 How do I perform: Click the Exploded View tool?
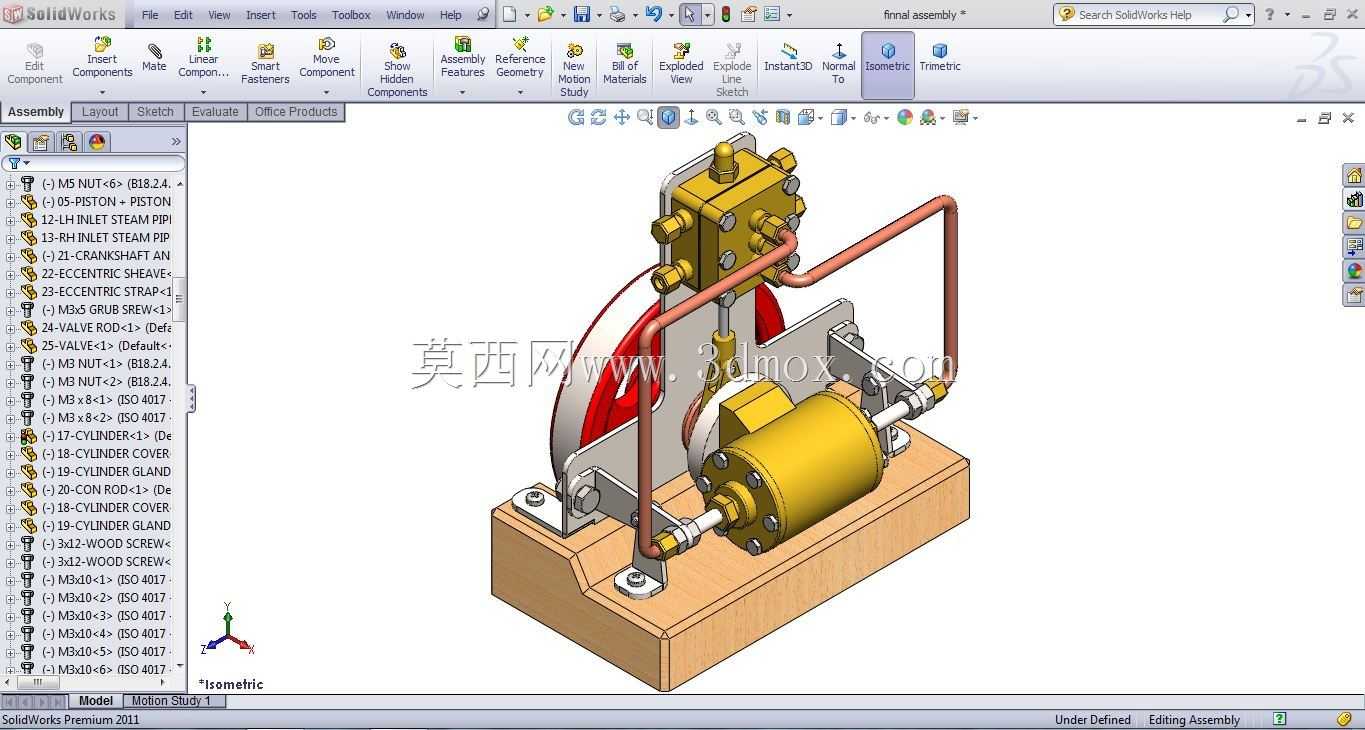pos(681,64)
